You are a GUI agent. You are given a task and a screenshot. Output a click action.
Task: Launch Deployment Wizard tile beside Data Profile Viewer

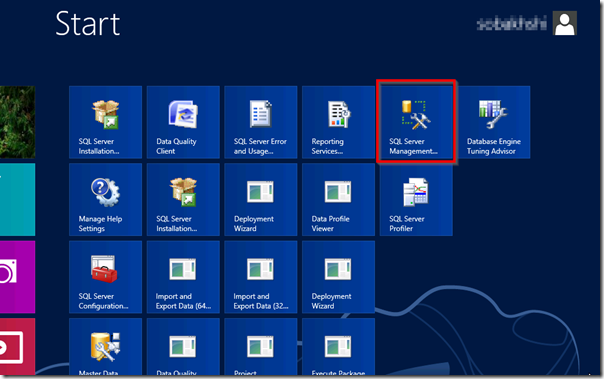tap(261, 200)
